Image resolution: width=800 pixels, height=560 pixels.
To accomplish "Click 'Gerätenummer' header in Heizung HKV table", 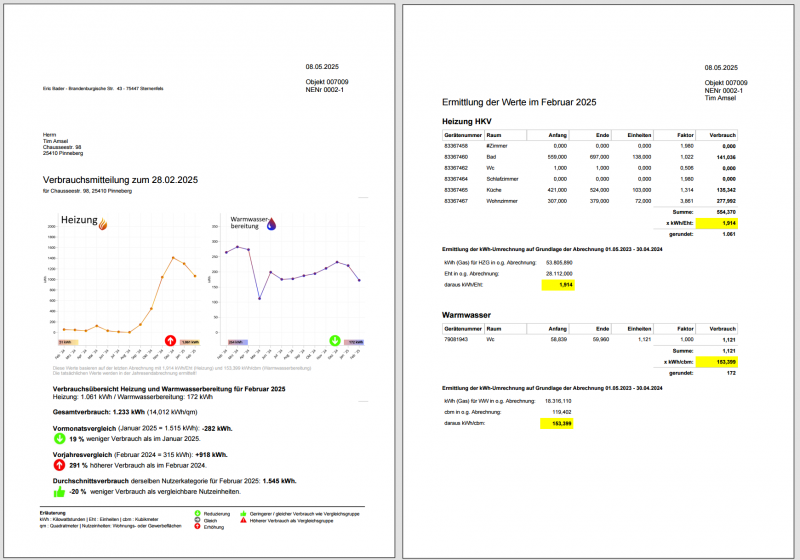I will pos(463,135).
